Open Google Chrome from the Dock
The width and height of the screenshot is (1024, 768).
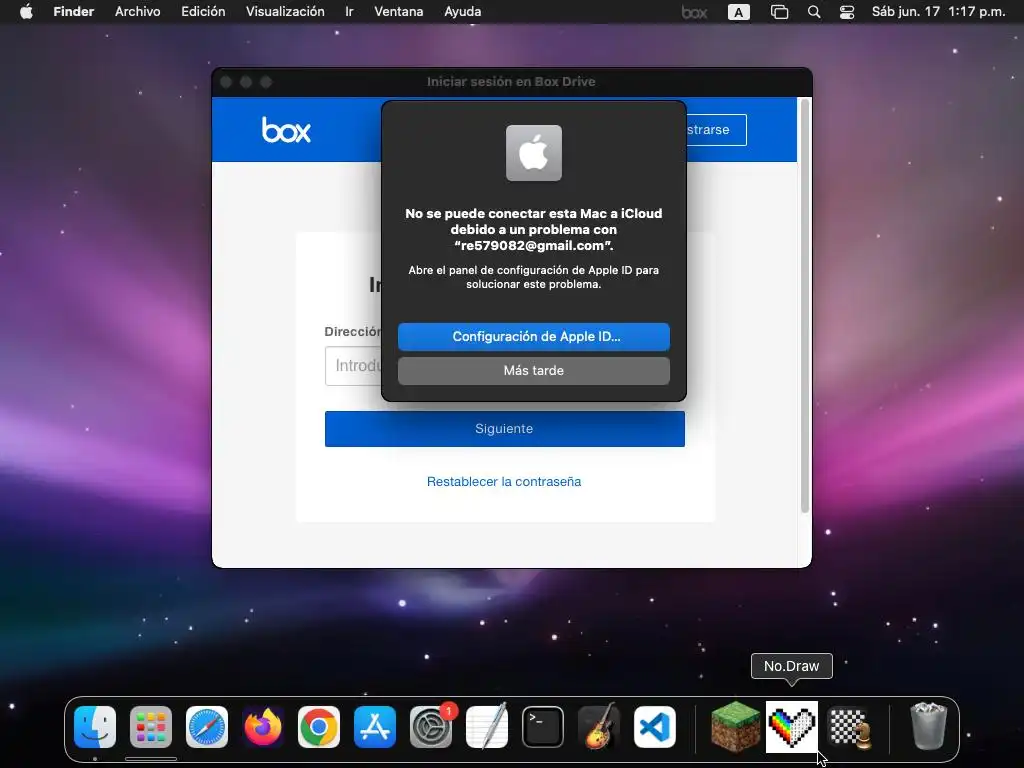(x=319, y=727)
